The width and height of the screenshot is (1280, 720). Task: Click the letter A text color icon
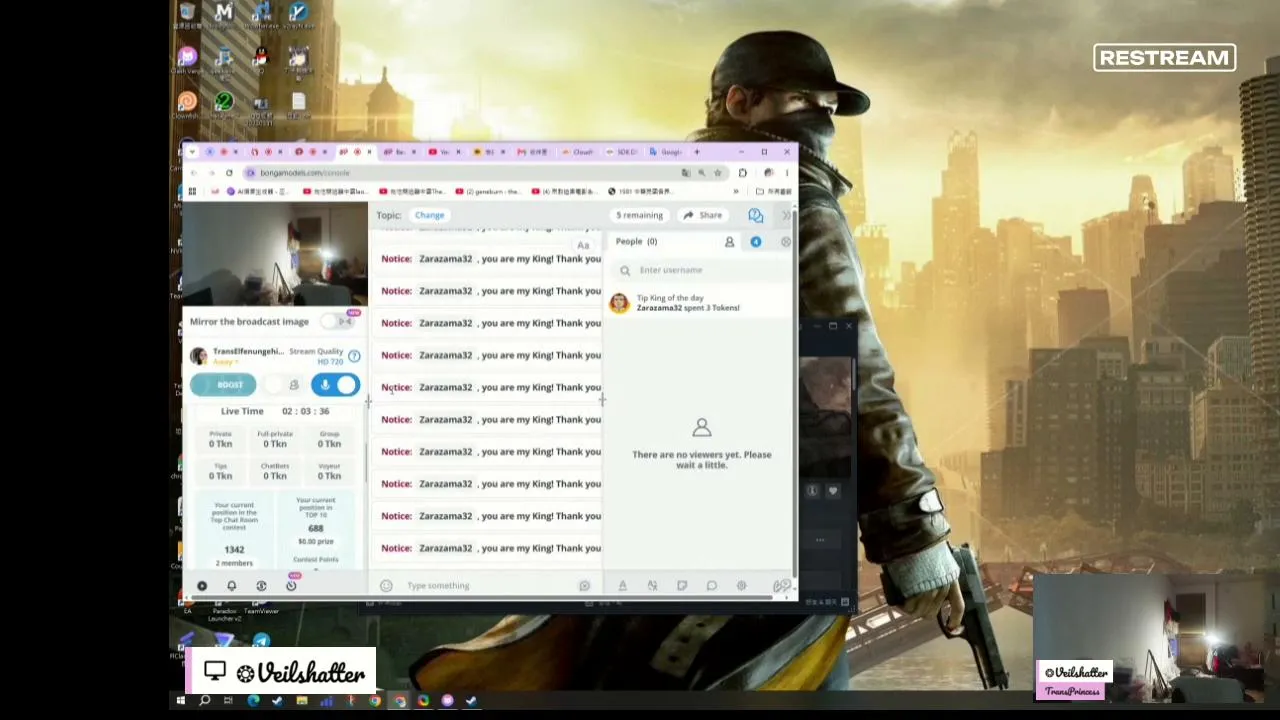pos(622,586)
